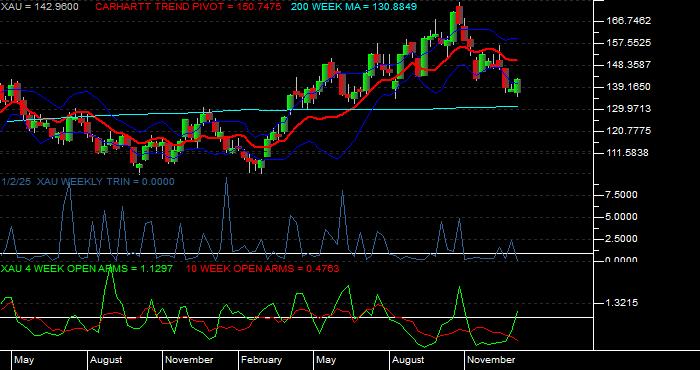
Task: Click the 166.7462 price axis value
Action: coord(628,21)
